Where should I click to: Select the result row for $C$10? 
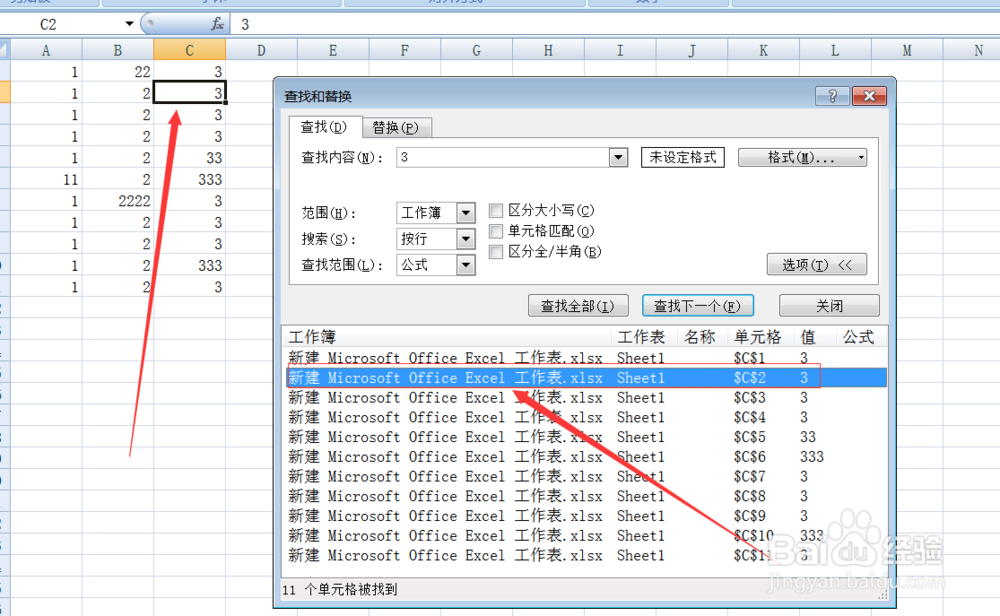tap(585, 536)
